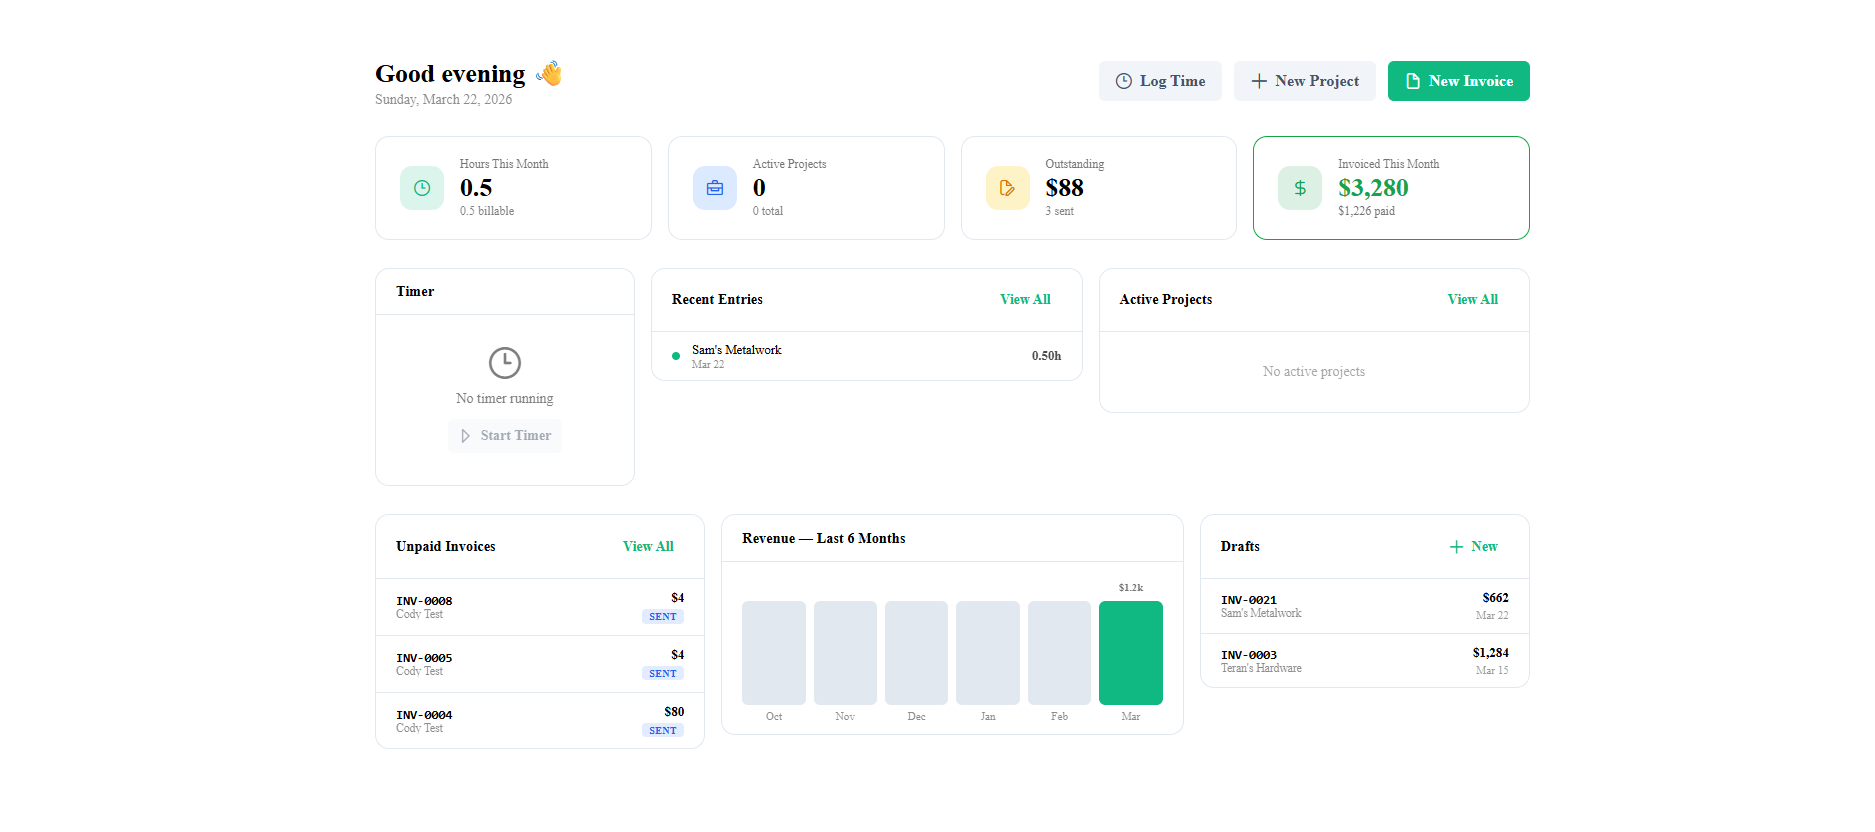This screenshot has width=1875, height=832.
Task: Click the clock icon in Hours This Month card
Action: tap(422, 188)
